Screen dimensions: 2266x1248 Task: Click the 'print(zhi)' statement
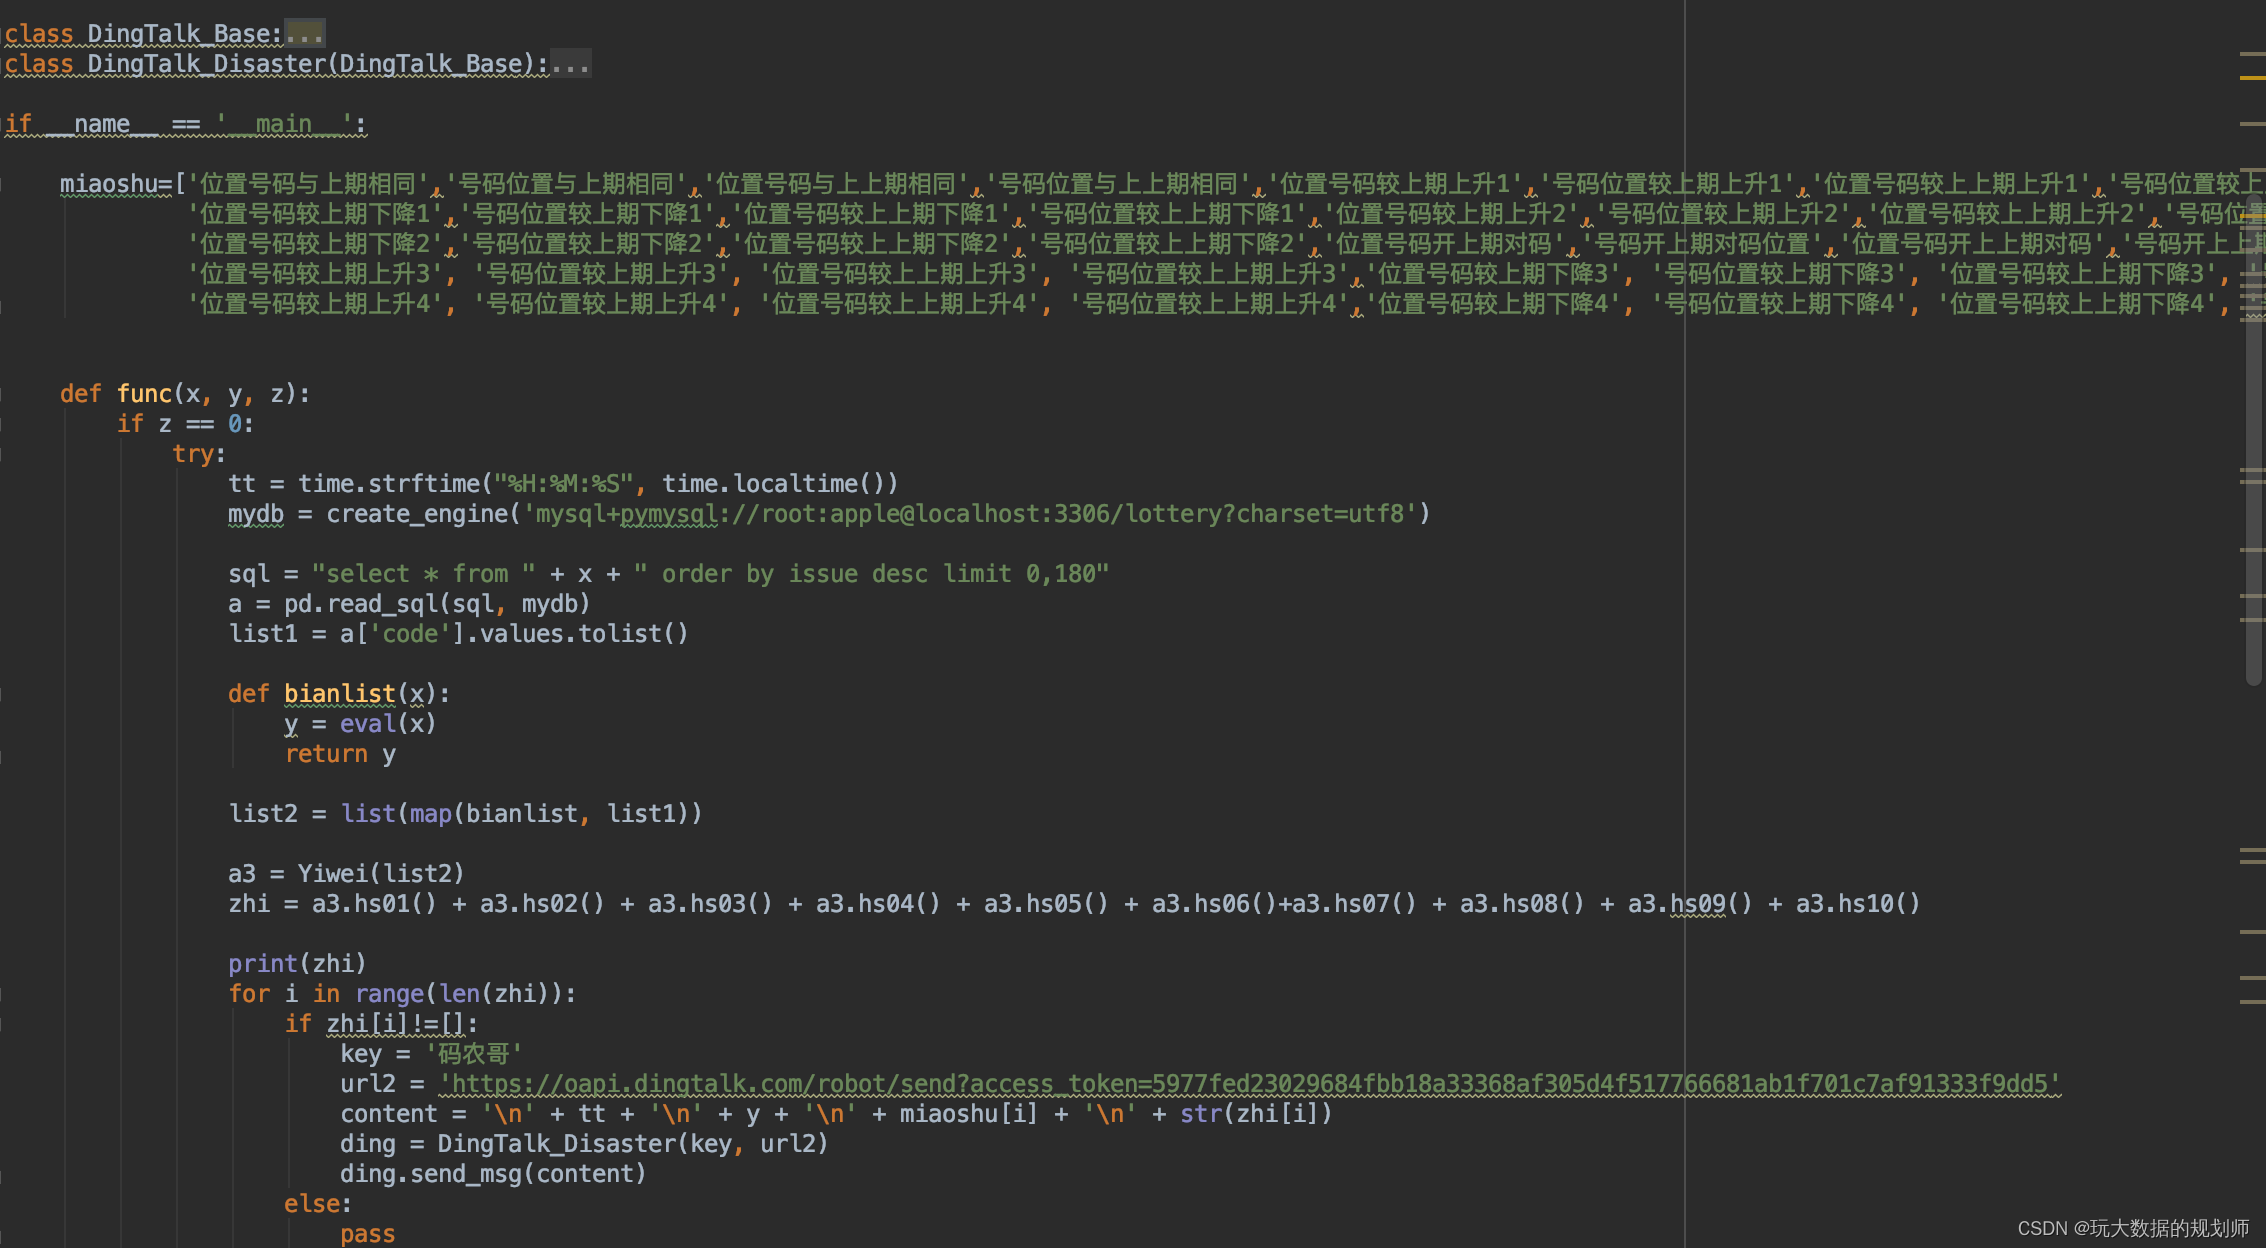[297, 964]
